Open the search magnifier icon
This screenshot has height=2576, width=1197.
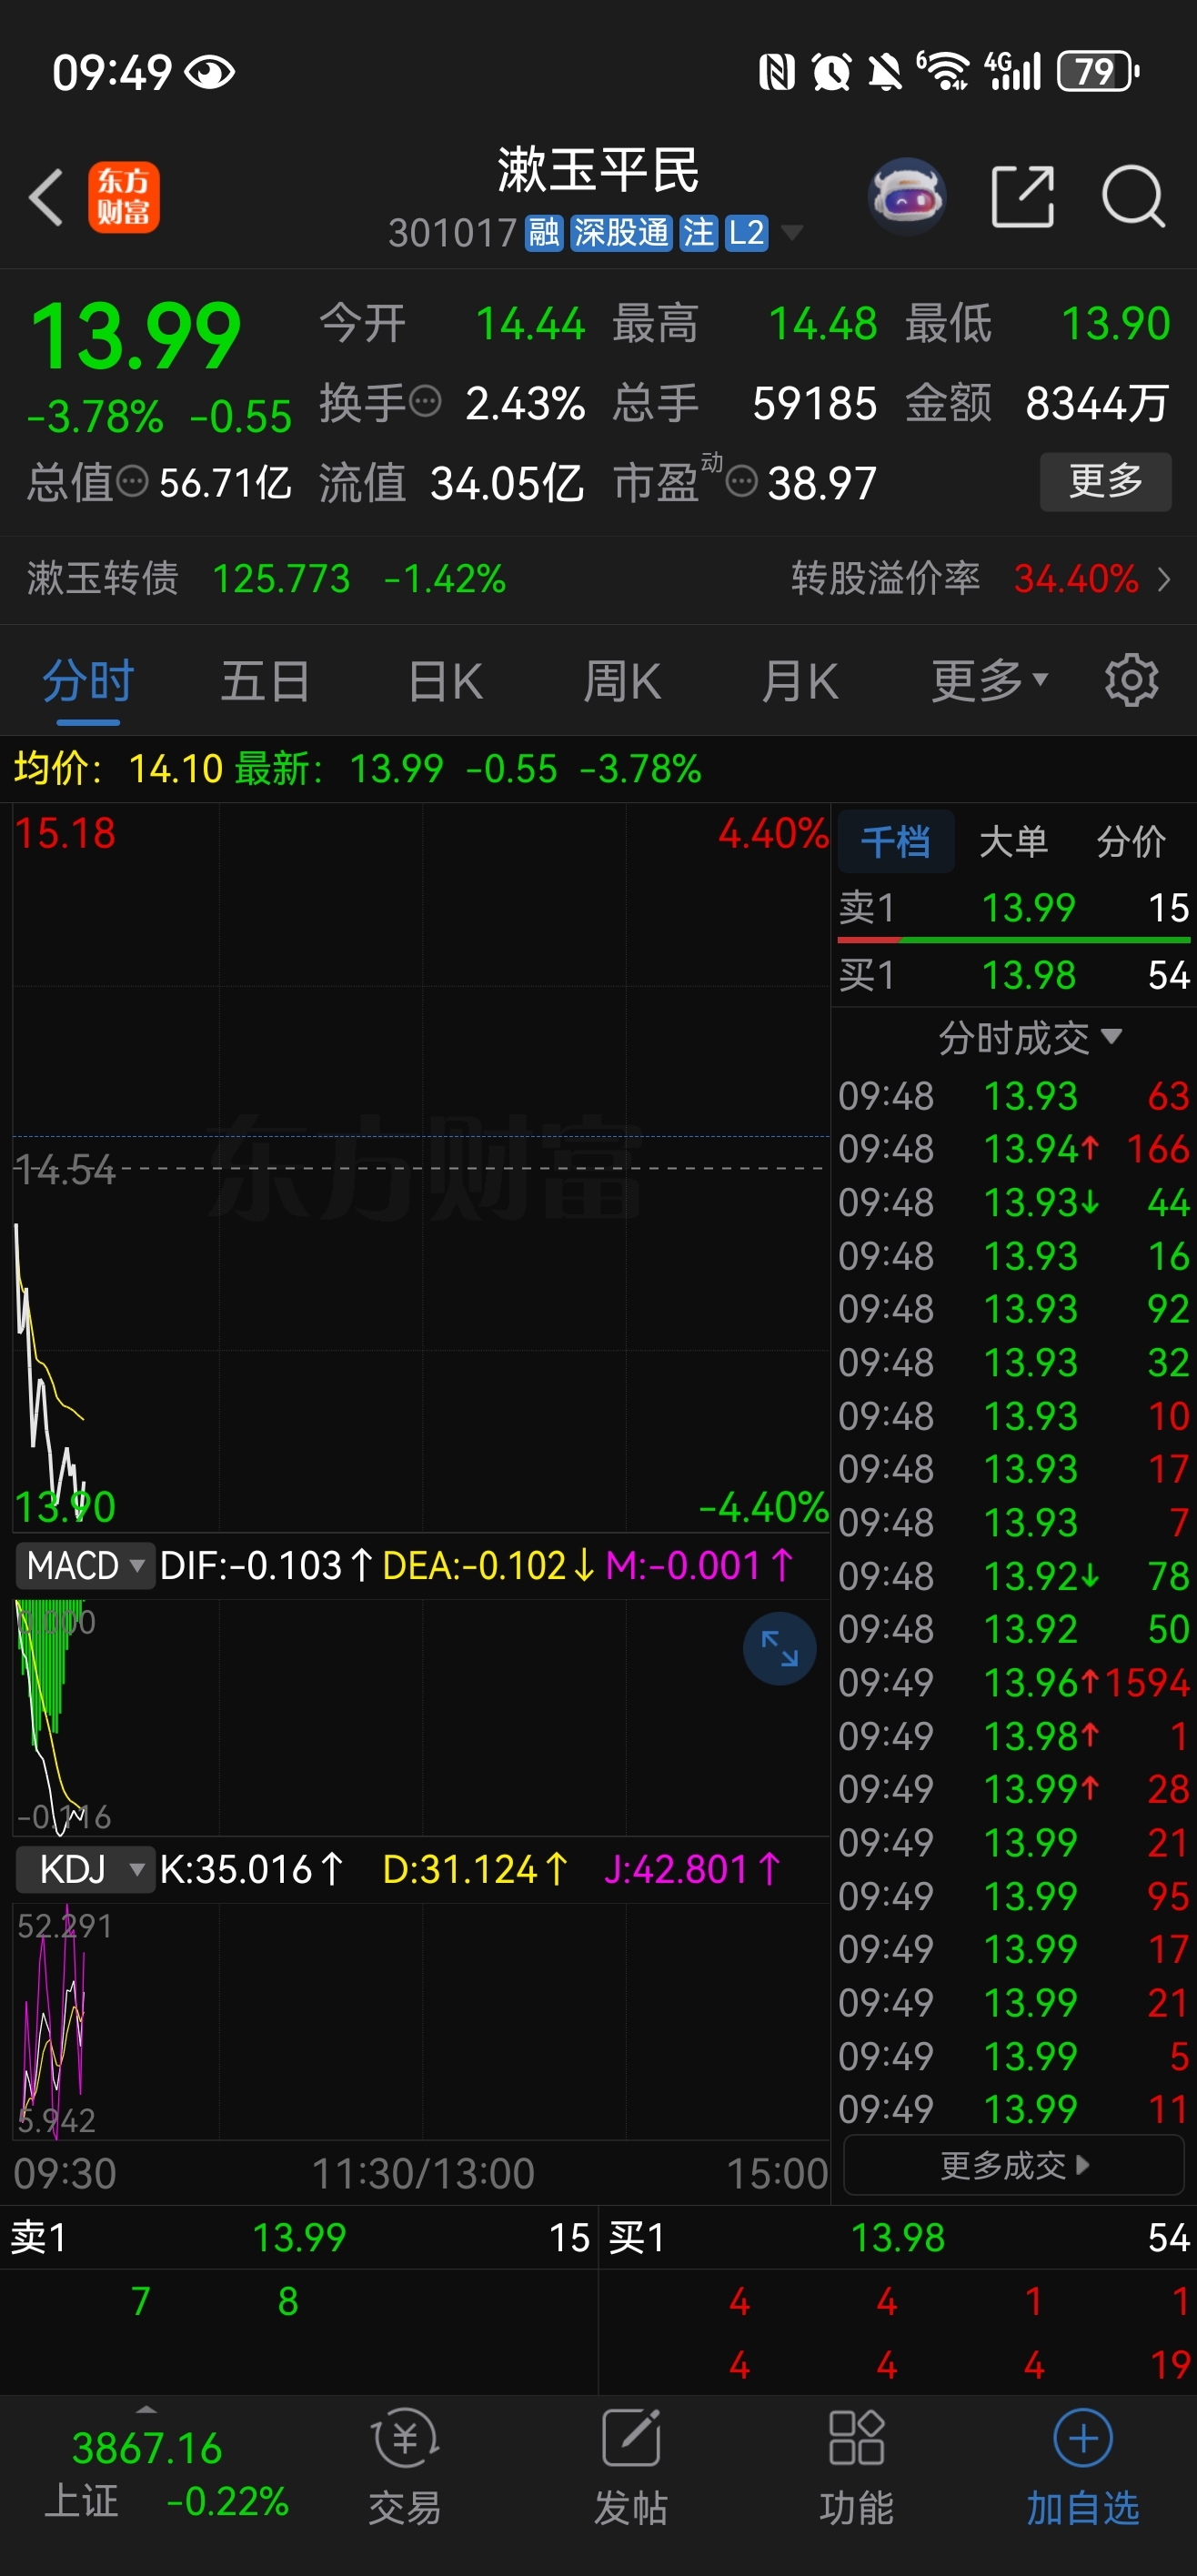click(1133, 196)
